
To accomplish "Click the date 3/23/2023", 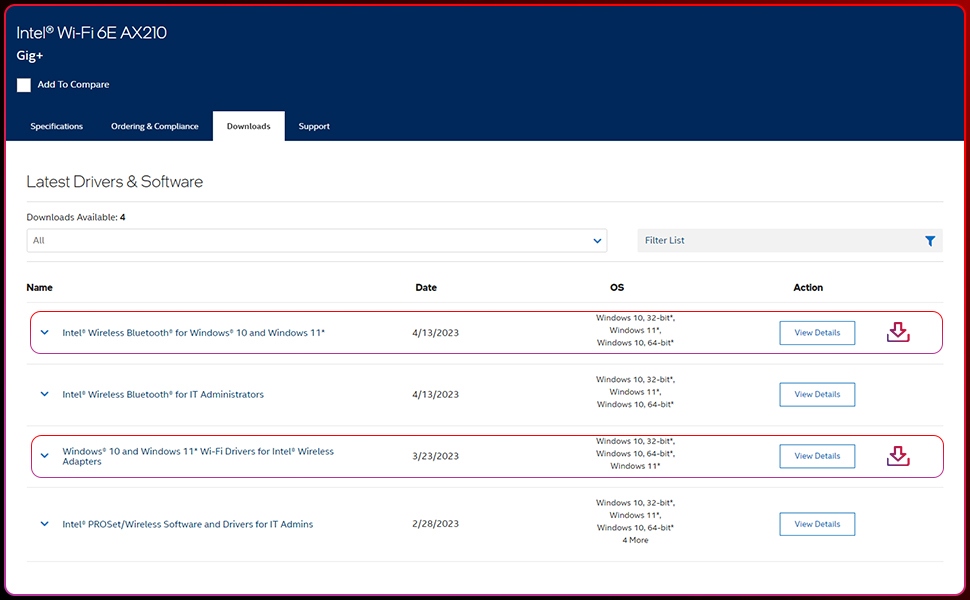I will (436, 456).
